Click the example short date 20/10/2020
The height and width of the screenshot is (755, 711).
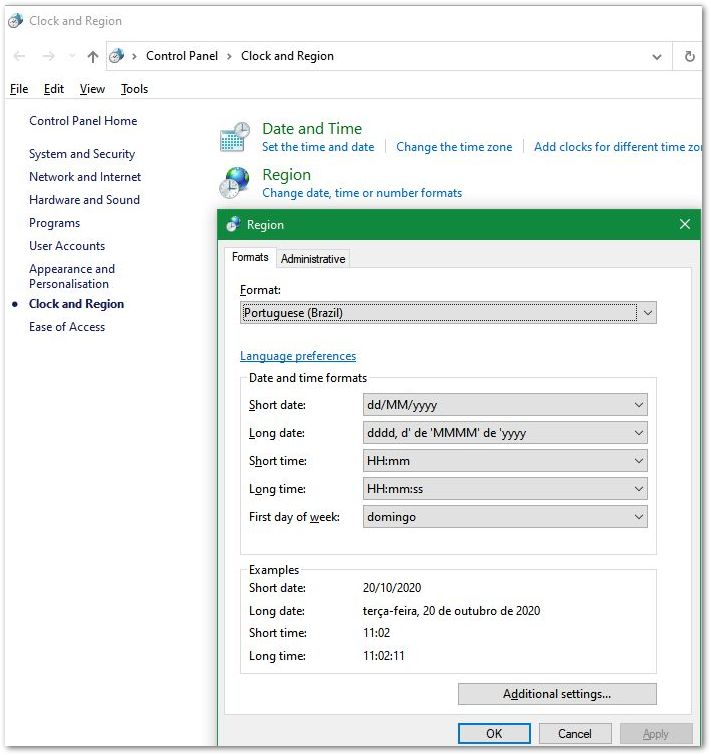click(x=392, y=587)
